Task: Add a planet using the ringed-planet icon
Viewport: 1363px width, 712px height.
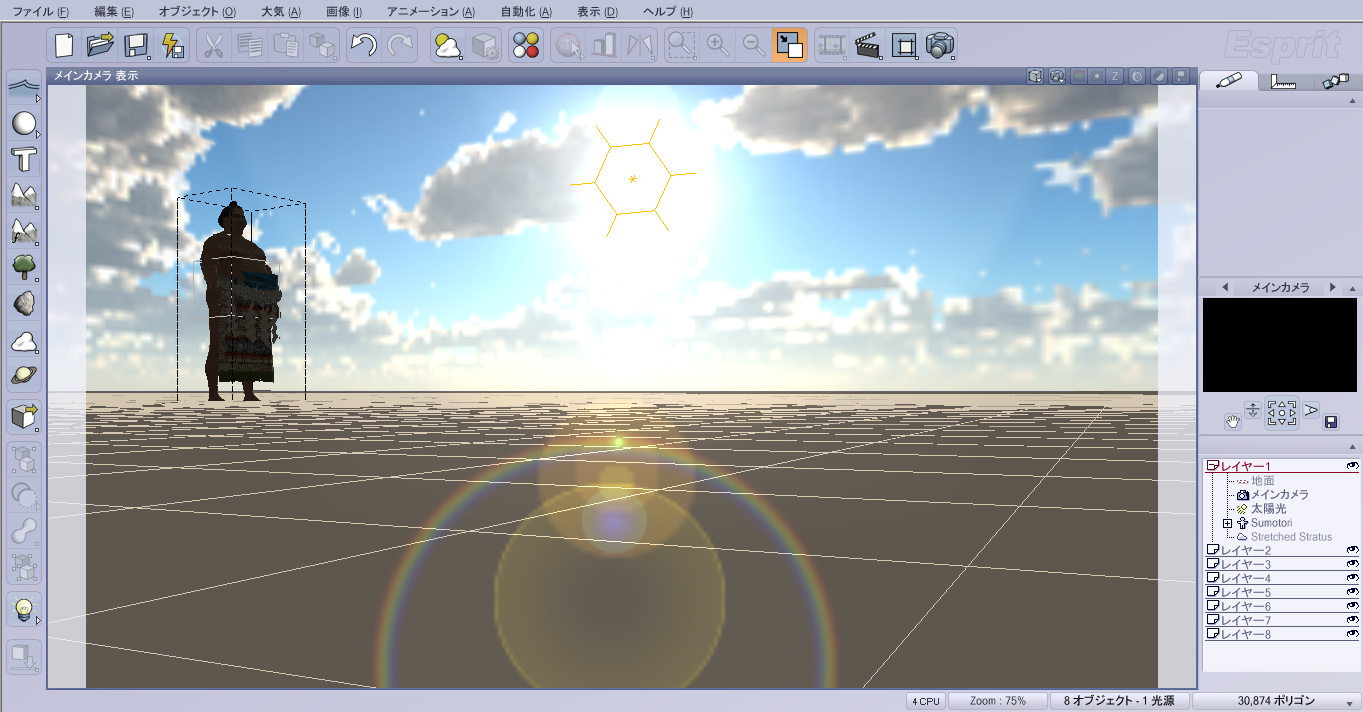Action: pos(23,374)
